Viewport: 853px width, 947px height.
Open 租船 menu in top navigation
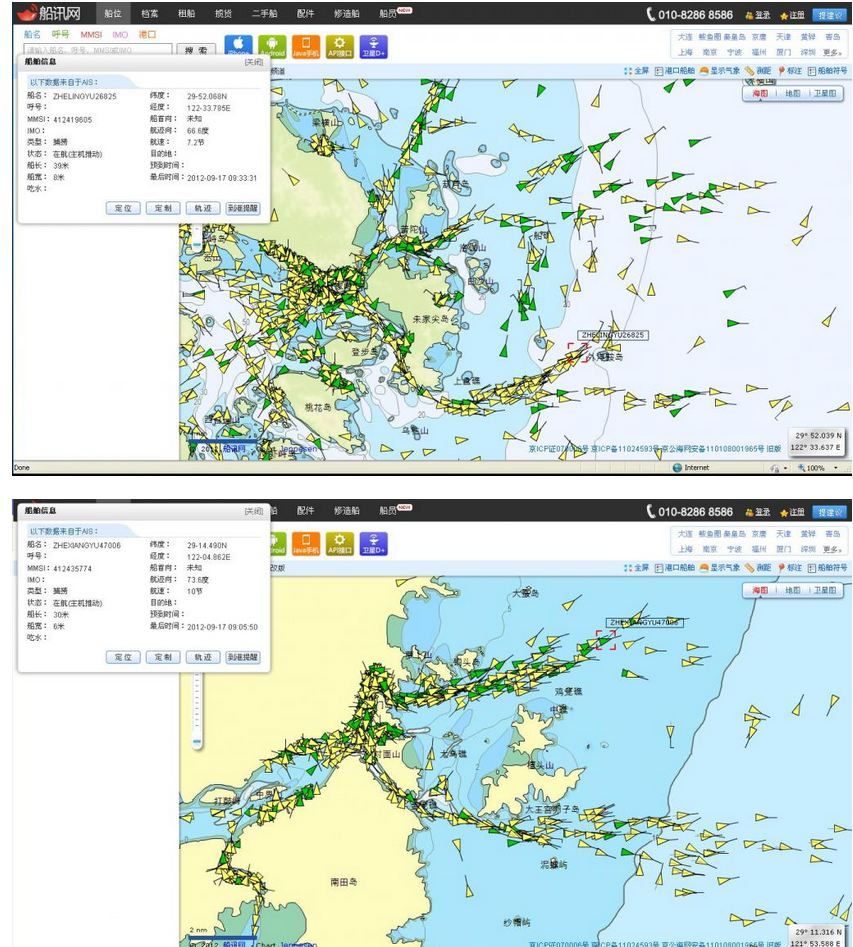(x=187, y=13)
